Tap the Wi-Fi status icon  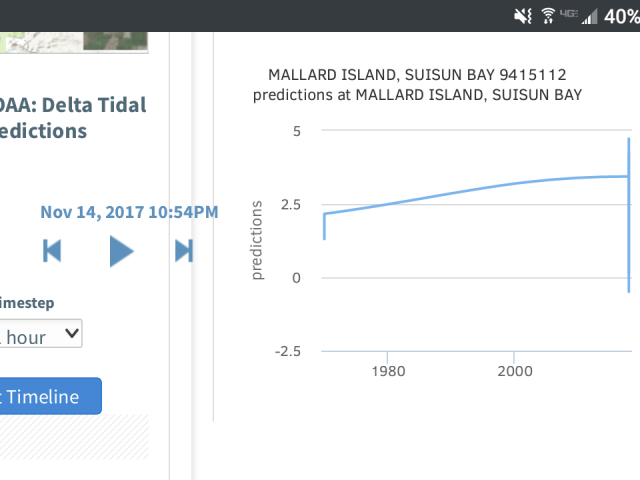(x=548, y=15)
